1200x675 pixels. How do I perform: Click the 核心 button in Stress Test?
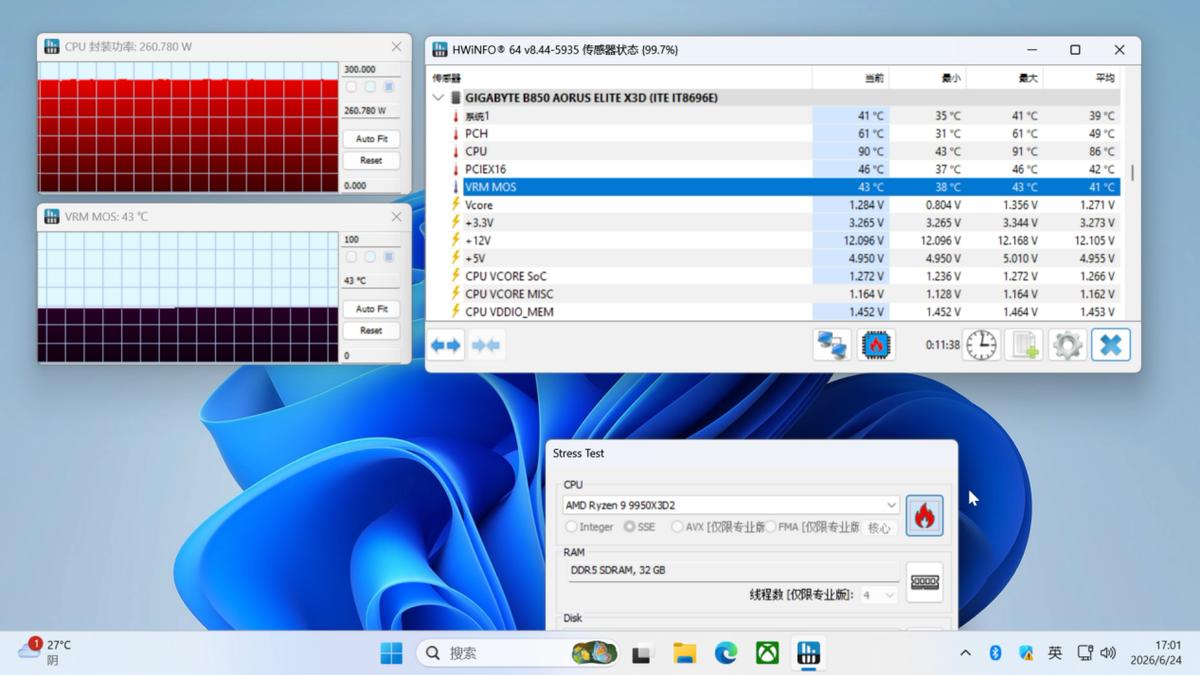pyautogui.click(x=879, y=528)
